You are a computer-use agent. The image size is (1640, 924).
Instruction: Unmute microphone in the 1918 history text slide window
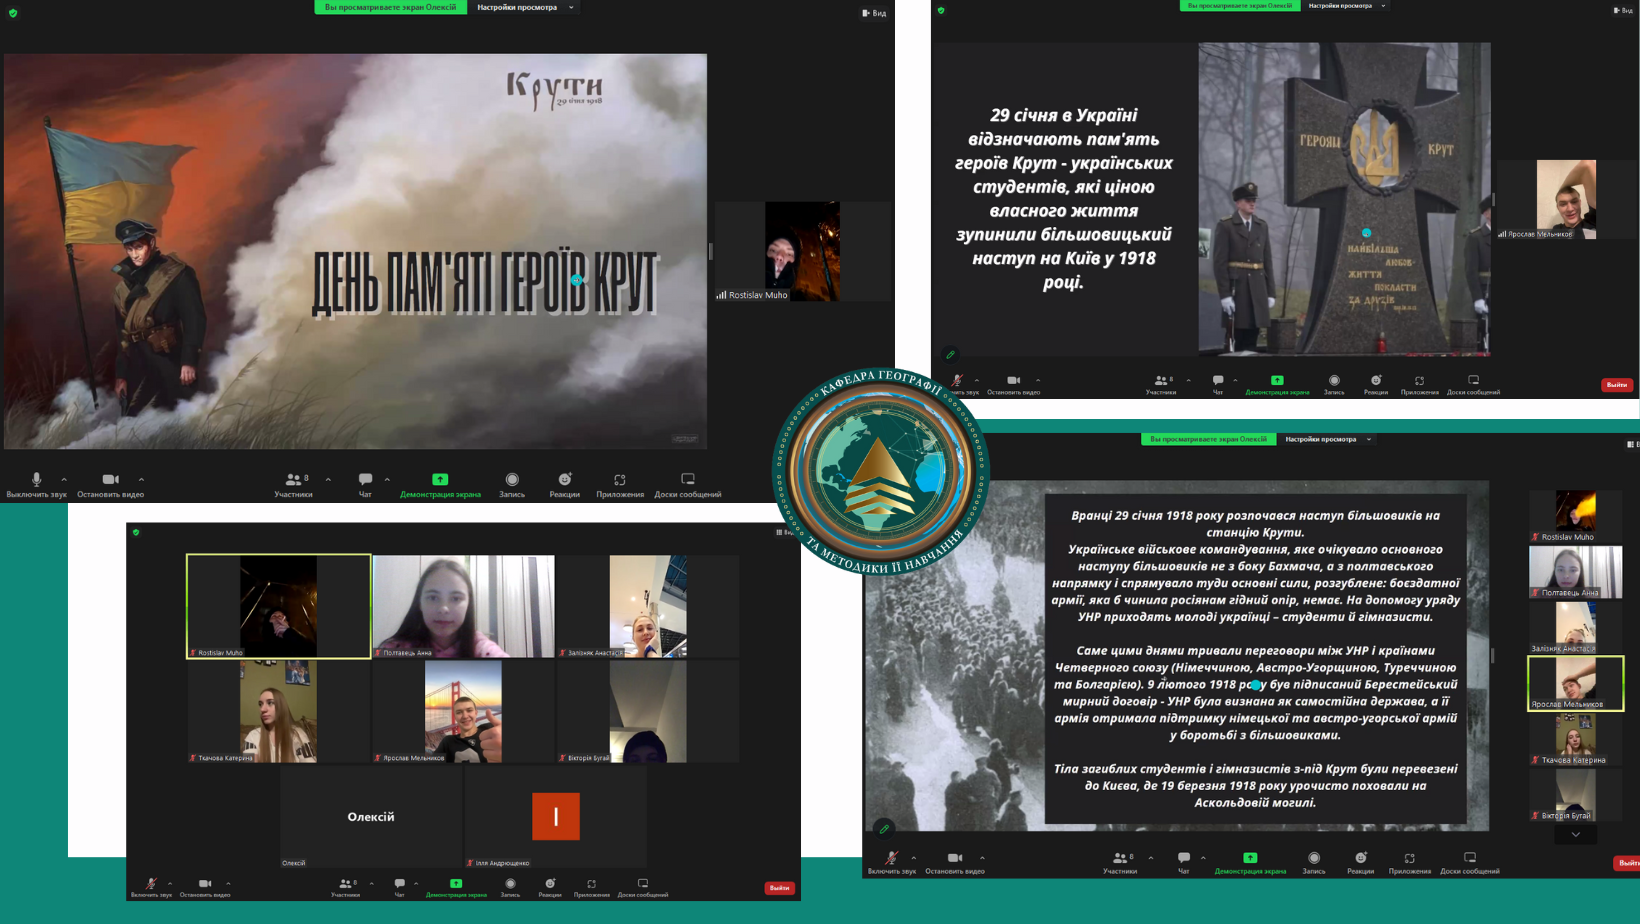pos(891,863)
